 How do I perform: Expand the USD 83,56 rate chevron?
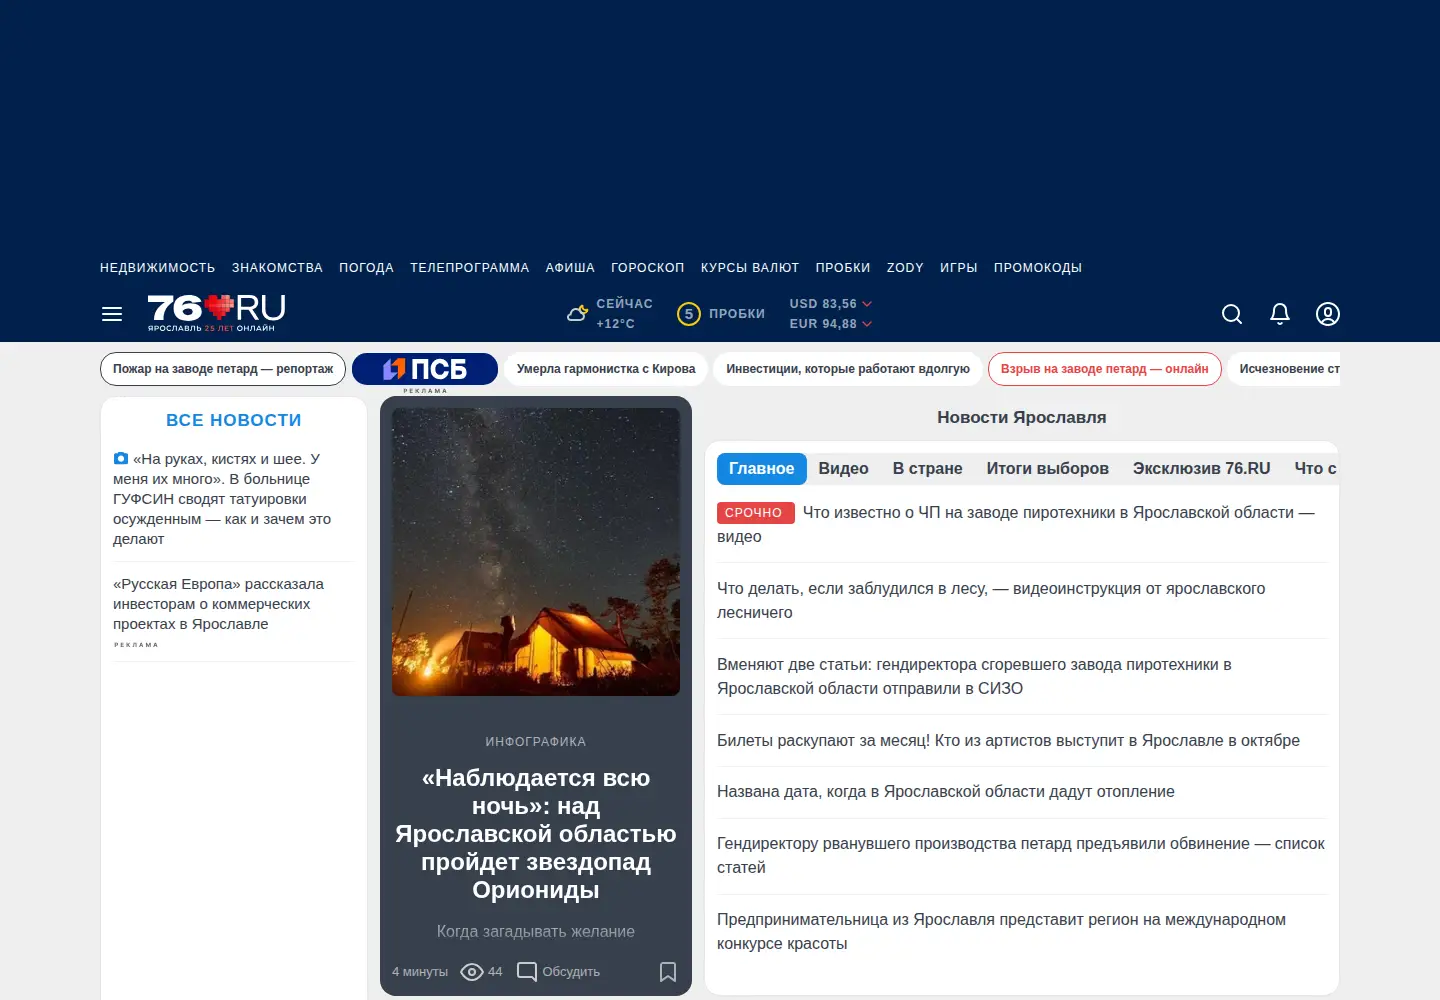pos(867,304)
